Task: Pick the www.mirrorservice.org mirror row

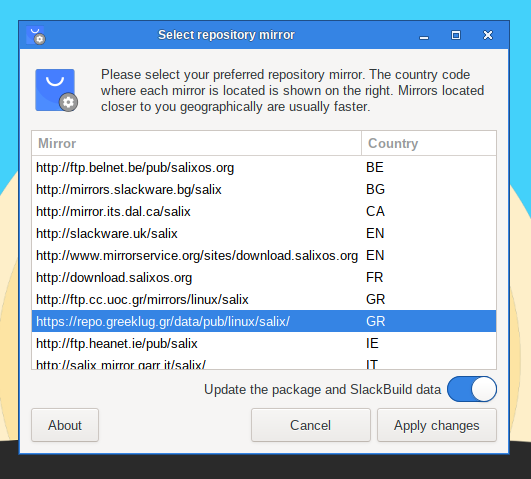Action: [264, 255]
